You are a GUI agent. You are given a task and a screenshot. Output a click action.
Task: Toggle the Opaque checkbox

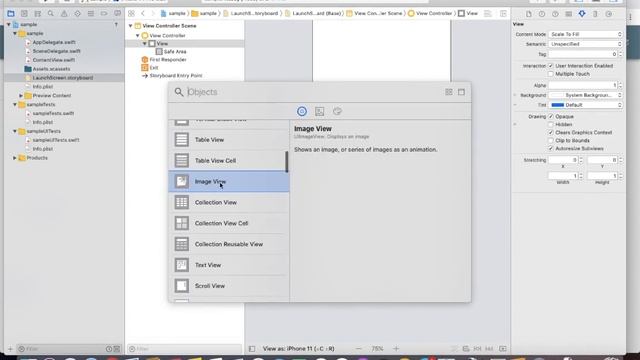(551, 116)
